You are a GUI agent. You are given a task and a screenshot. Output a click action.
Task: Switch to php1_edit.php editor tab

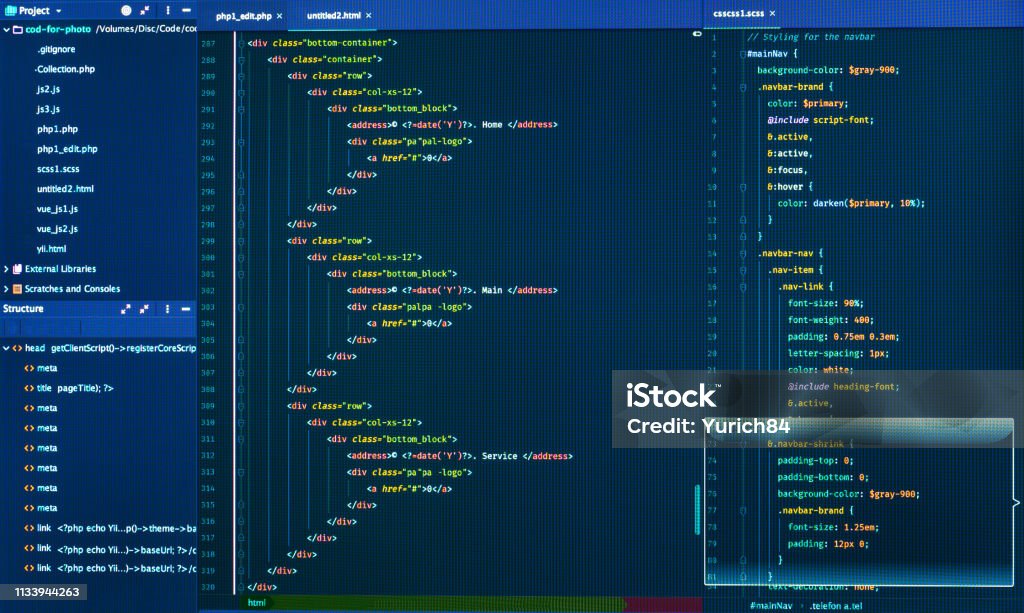tap(244, 16)
